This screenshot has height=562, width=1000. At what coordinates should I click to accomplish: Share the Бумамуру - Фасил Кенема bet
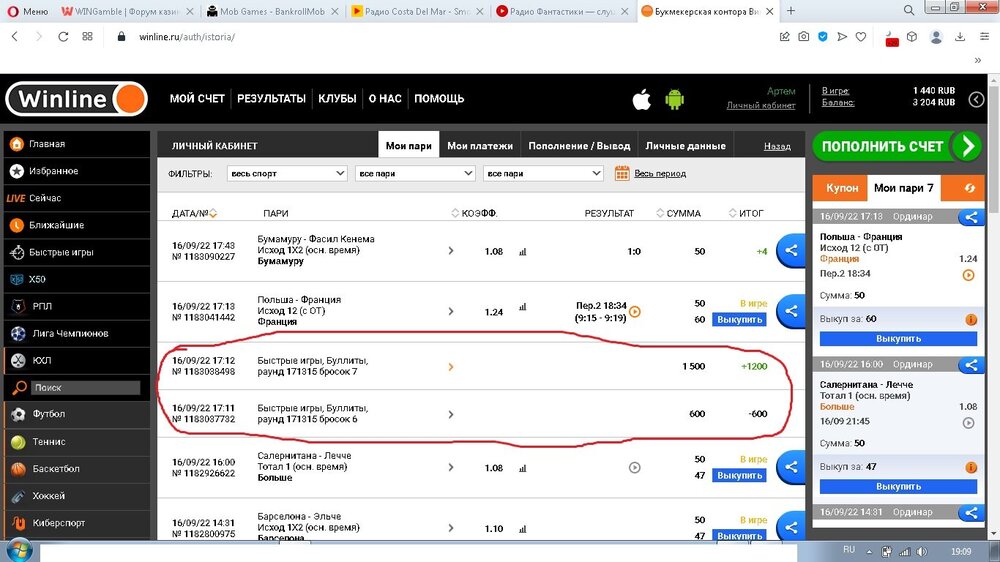click(791, 251)
